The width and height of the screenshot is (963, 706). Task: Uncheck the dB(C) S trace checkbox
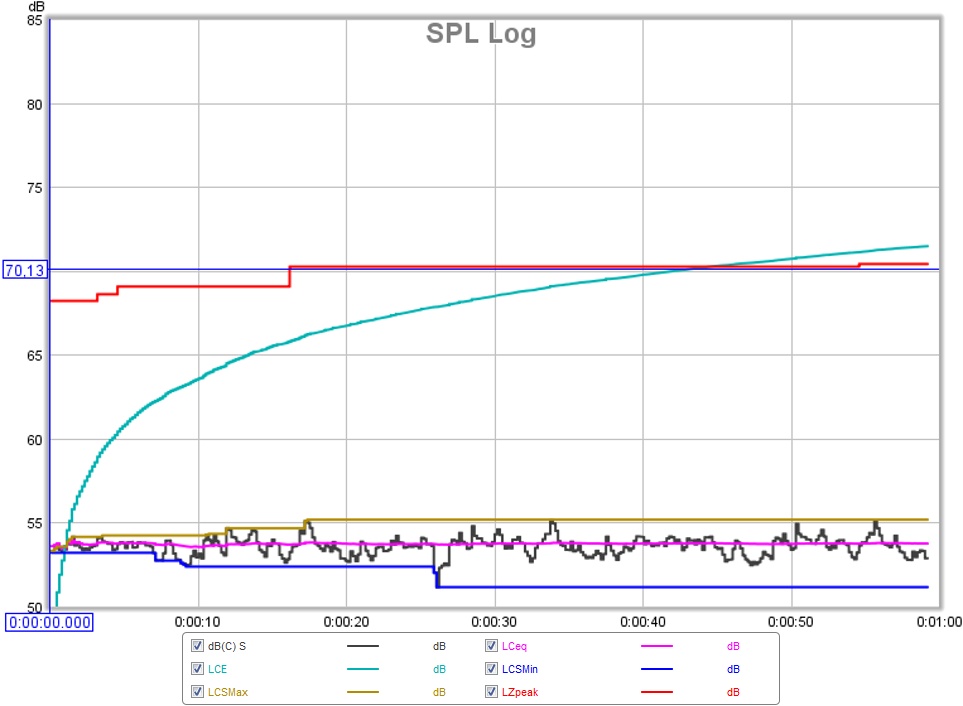[x=197, y=646]
